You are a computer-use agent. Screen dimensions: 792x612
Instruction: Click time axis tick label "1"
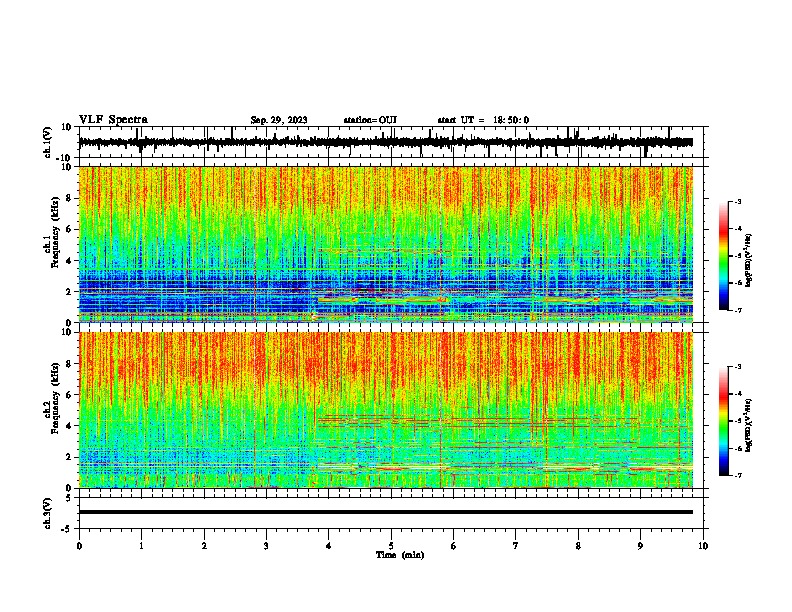[x=141, y=546]
